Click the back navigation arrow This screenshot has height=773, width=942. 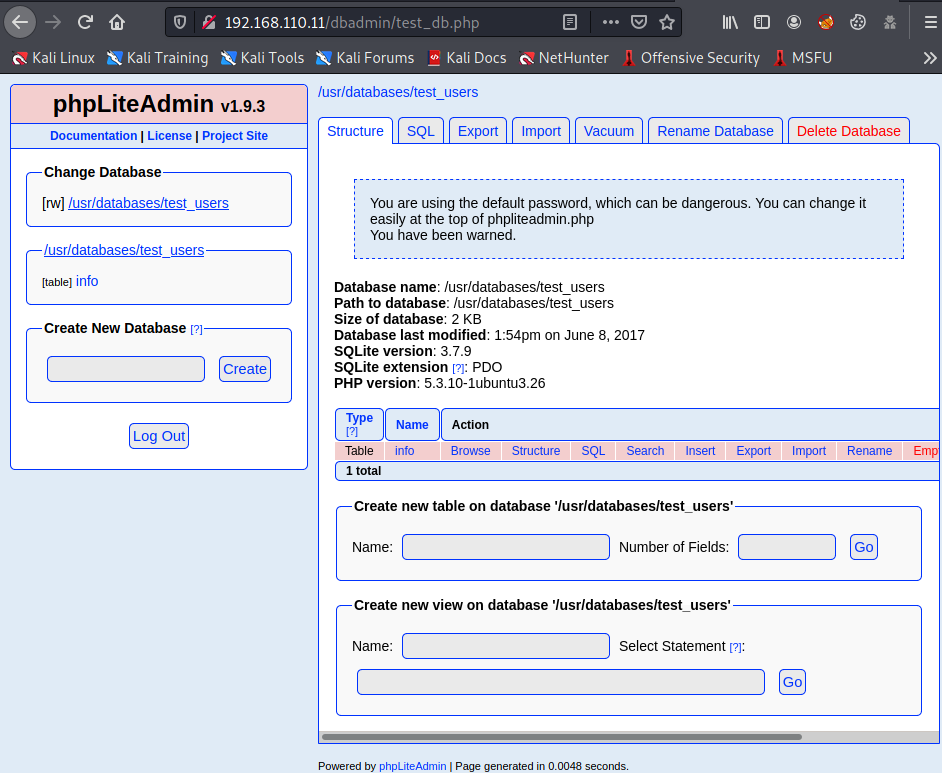[x=22, y=21]
